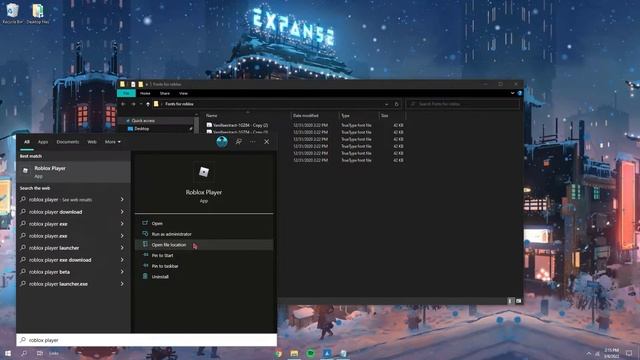The image size is (640, 360).
Task: Select suggestion 'roblox player exe'
Action: 73,224
